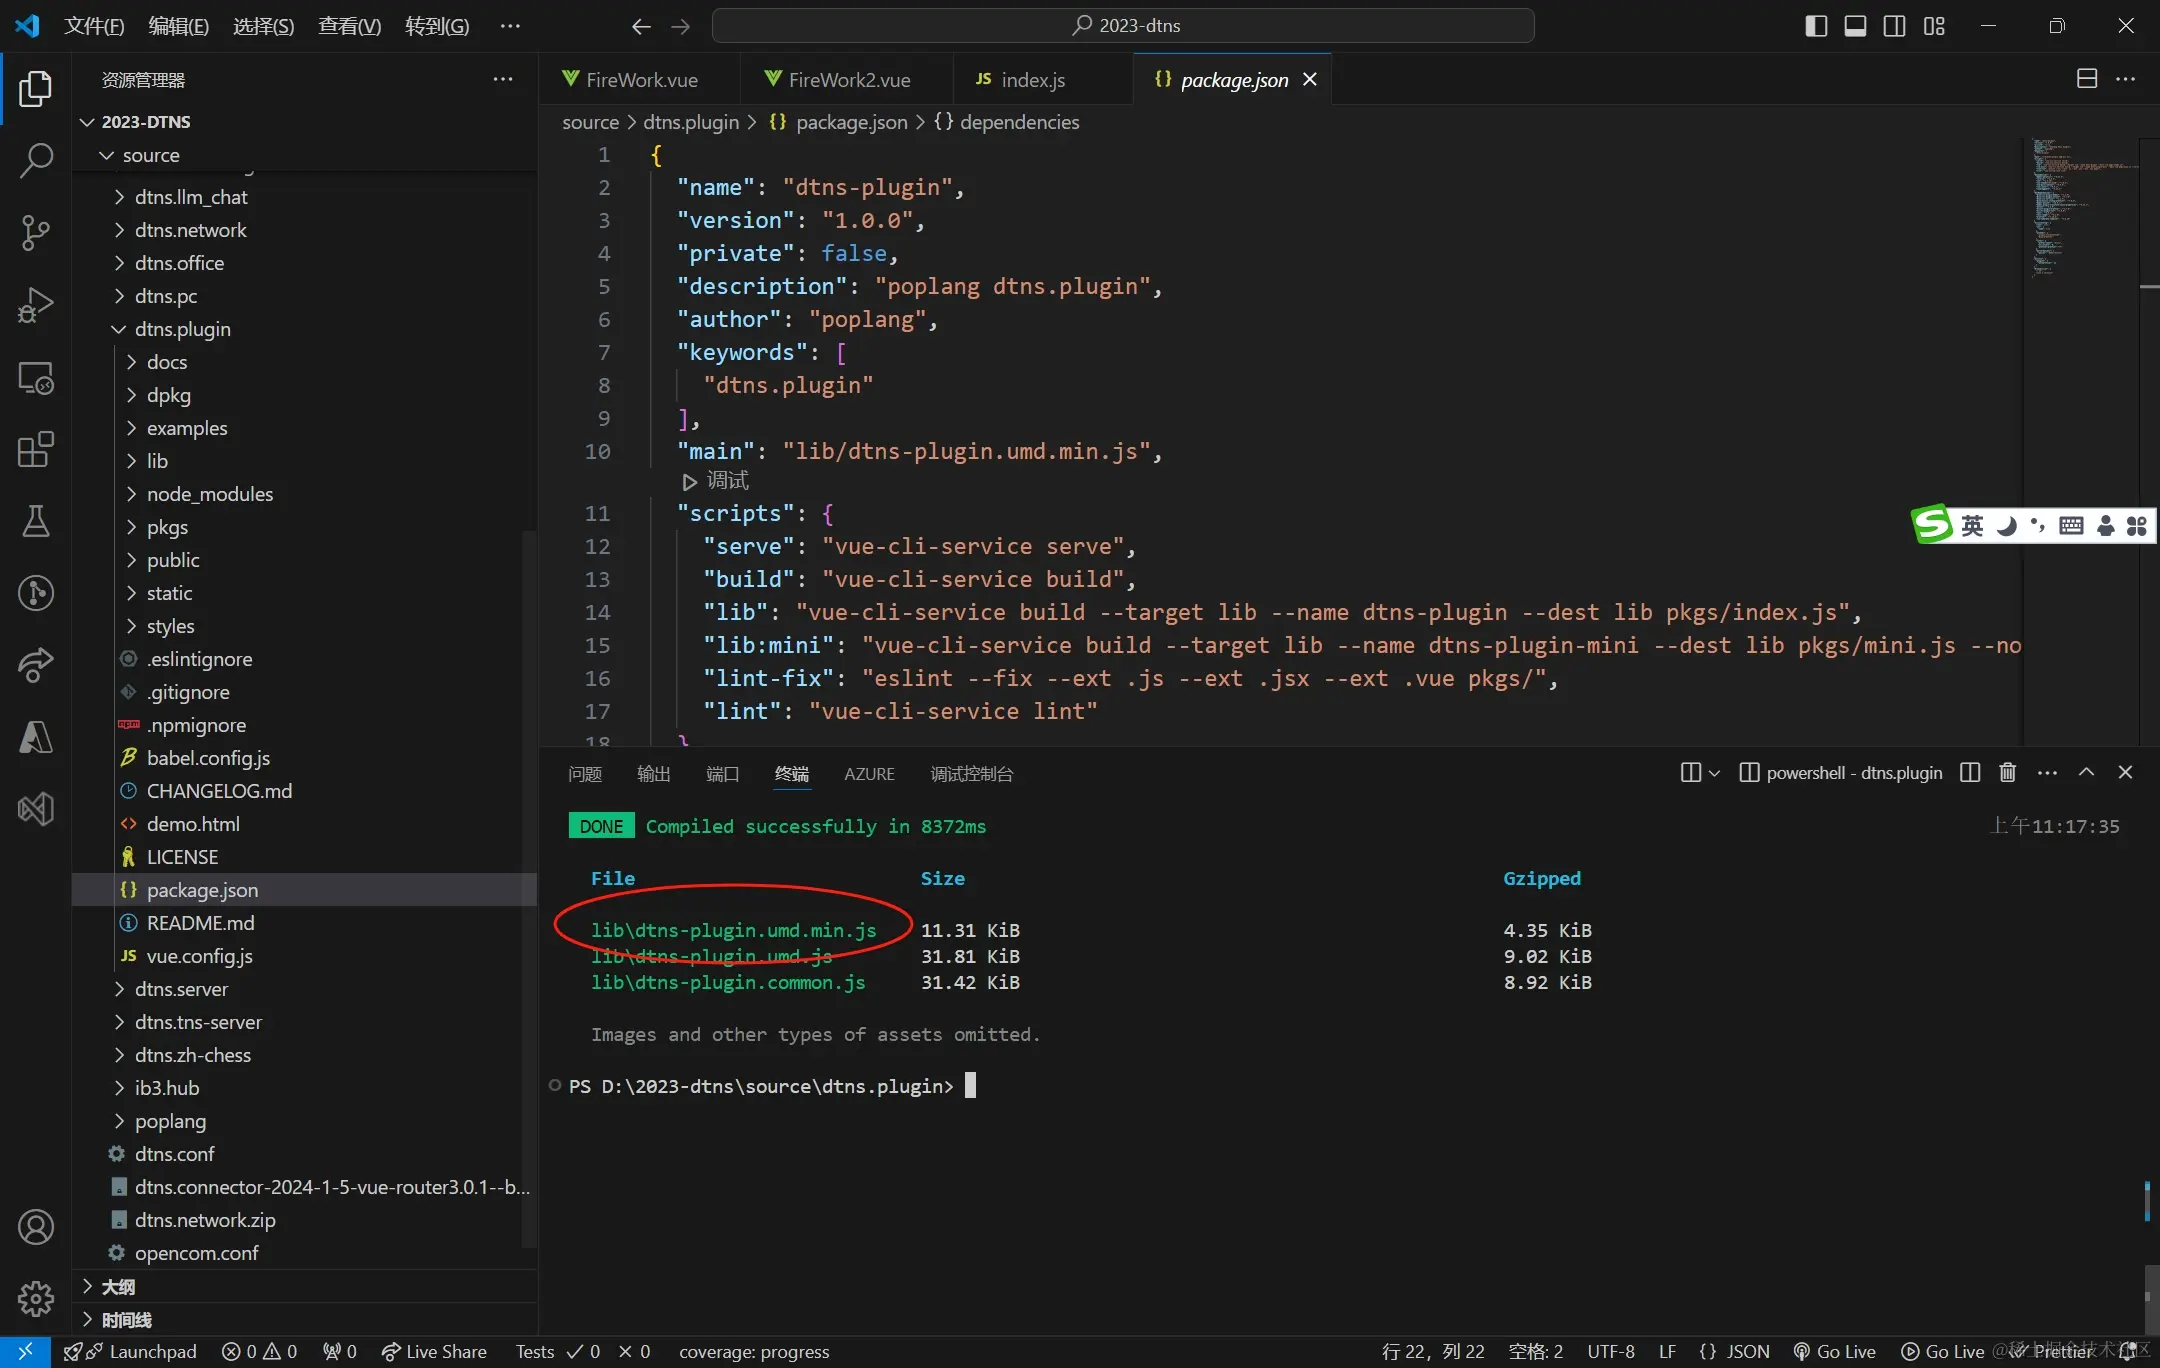Screen dimensions: 2160x1368
Task: Switch to the FireWork2.vue tab
Action: click(x=848, y=80)
